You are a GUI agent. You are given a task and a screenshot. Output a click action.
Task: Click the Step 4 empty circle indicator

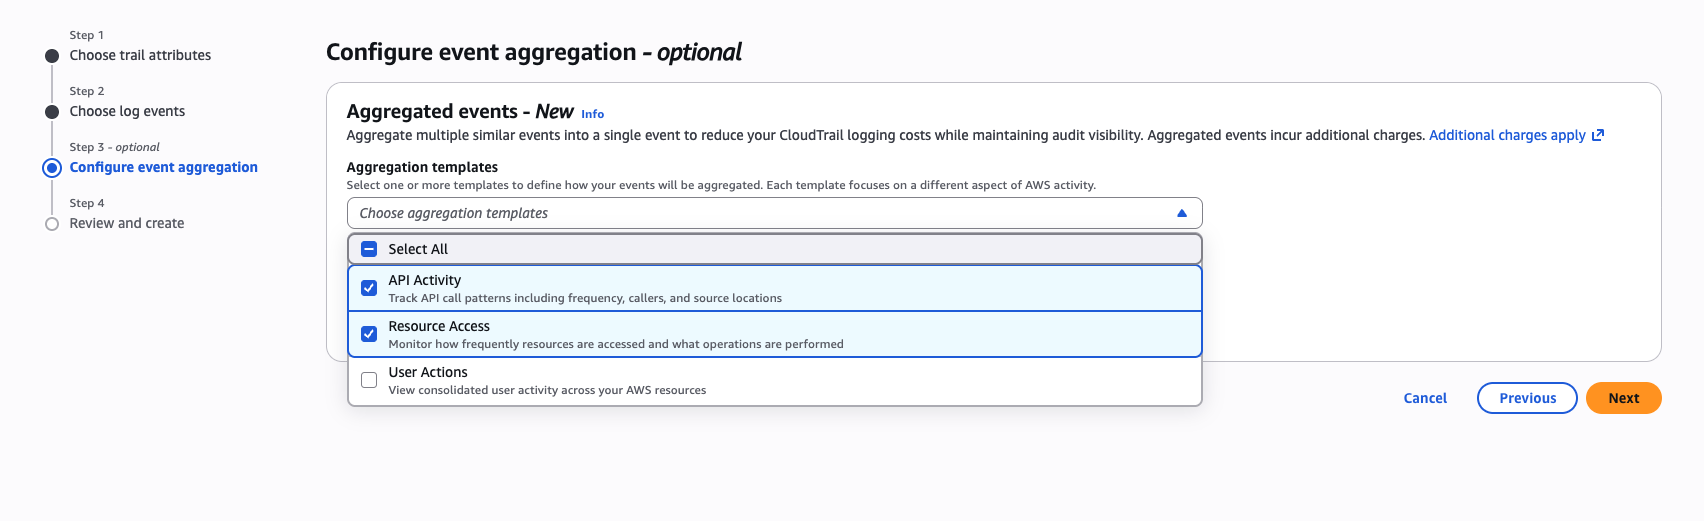[x=52, y=224]
